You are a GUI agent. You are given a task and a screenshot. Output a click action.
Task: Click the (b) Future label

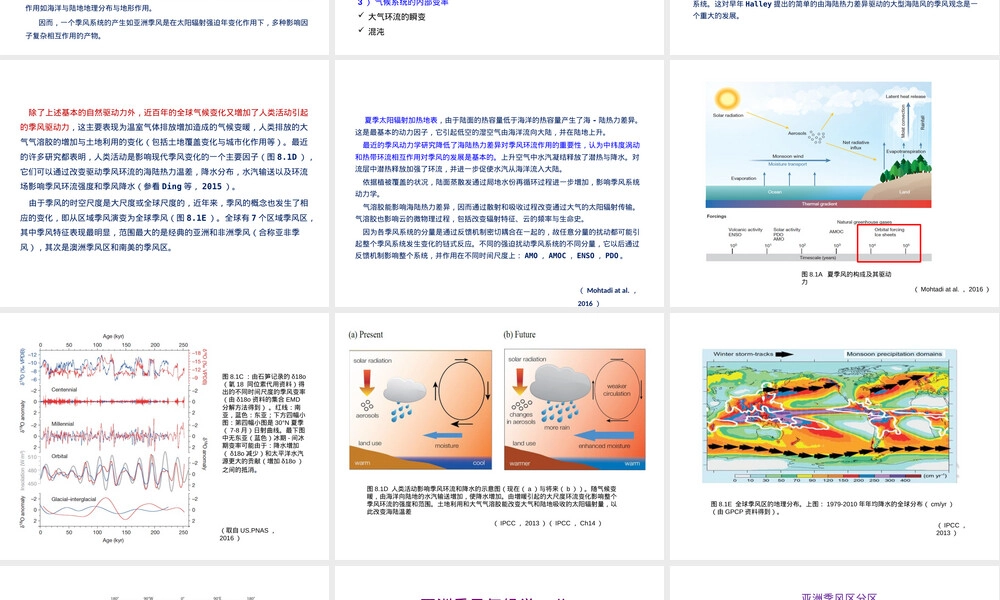pyautogui.click(x=519, y=335)
